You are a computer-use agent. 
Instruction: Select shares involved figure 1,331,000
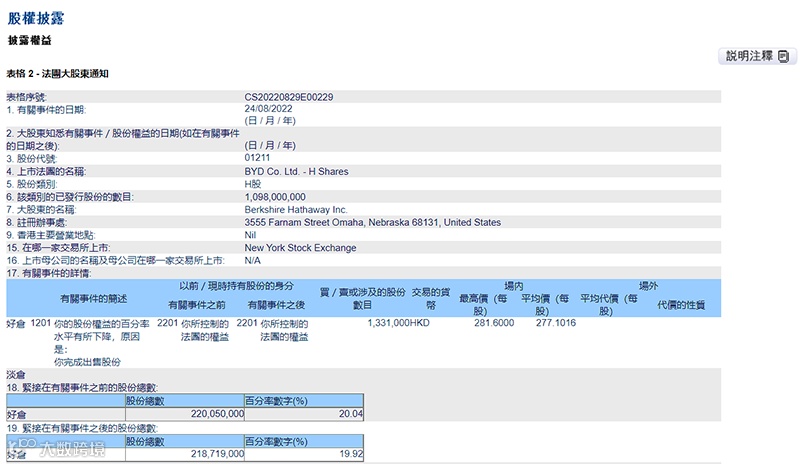pyautogui.click(x=388, y=323)
